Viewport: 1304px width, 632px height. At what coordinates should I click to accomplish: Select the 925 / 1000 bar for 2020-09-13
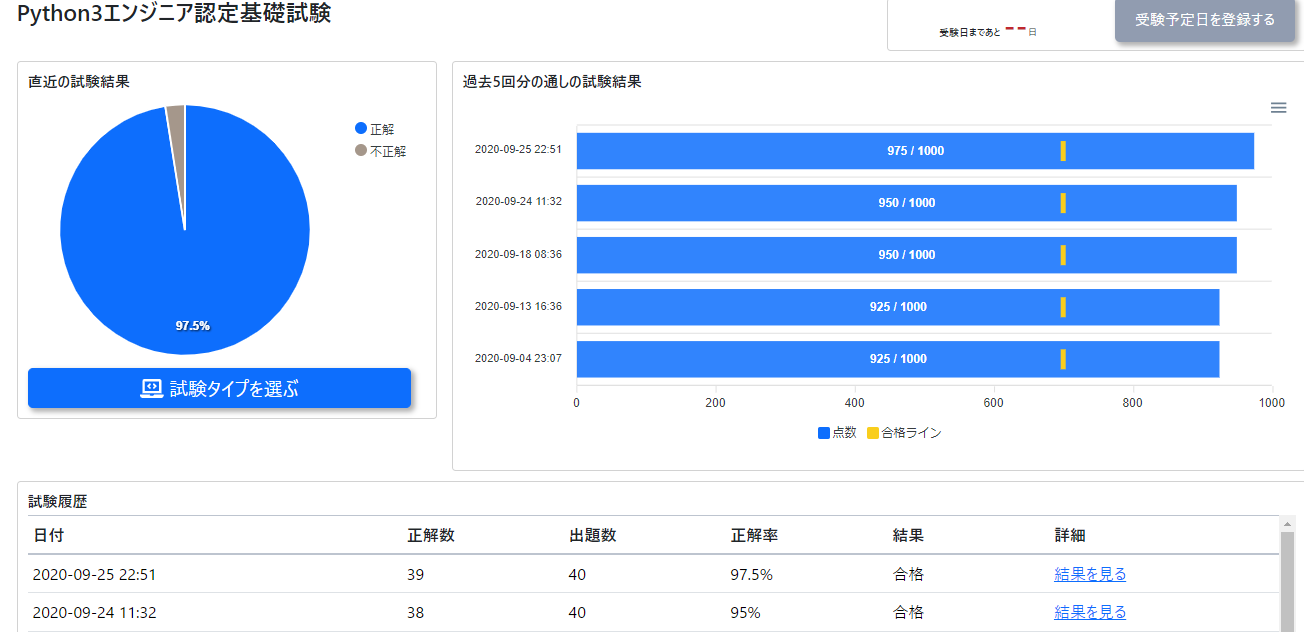click(898, 307)
